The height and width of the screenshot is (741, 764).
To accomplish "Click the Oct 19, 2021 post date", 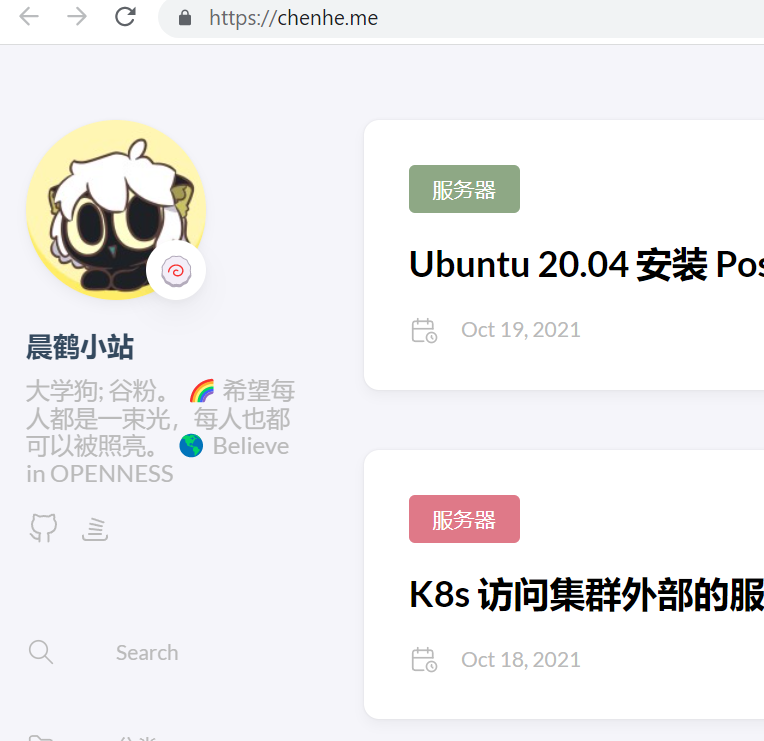I will pos(521,330).
